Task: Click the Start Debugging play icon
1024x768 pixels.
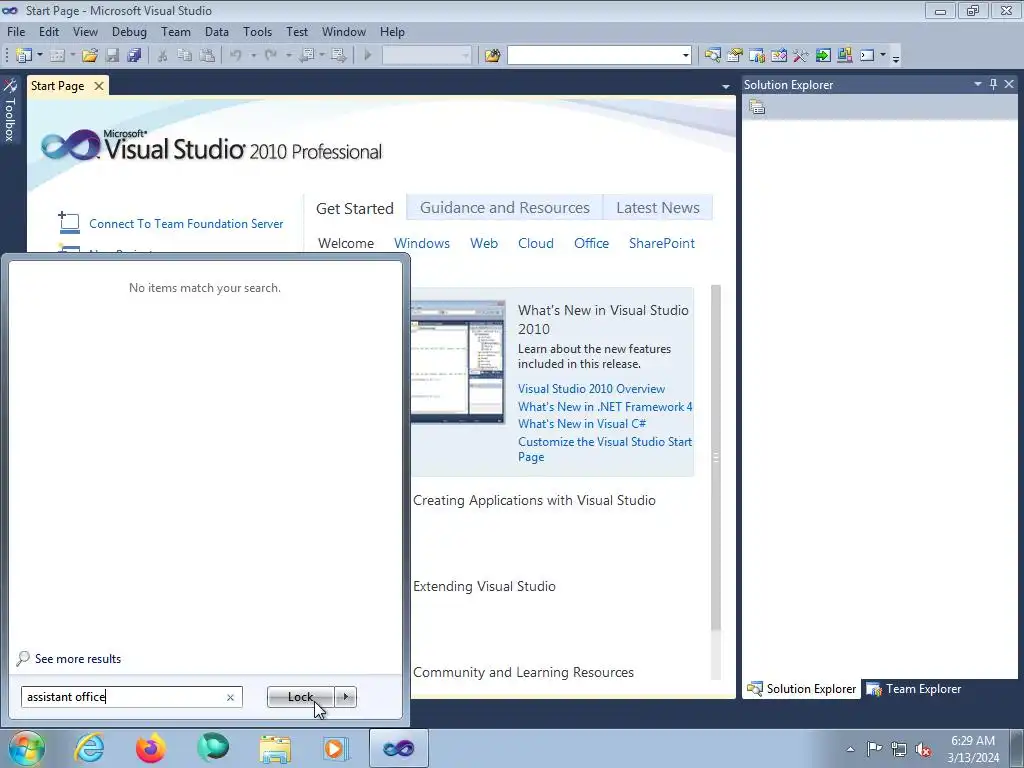Action: pyautogui.click(x=368, y=56)
